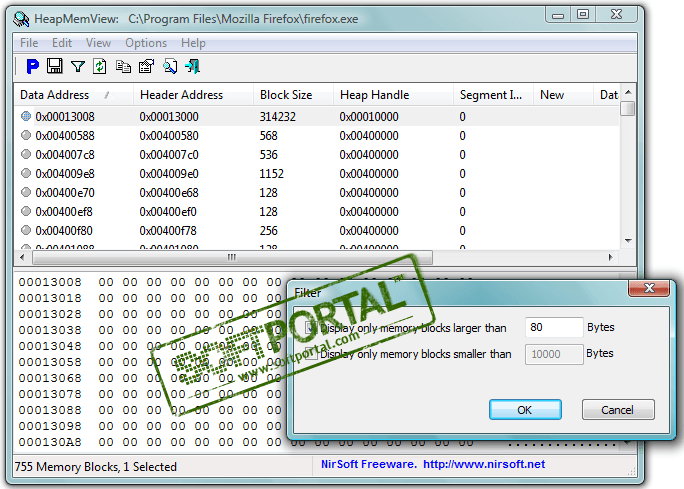Sort by Data Address column header
This screenshot has width=684, height=489.
[x=73, y=95]
